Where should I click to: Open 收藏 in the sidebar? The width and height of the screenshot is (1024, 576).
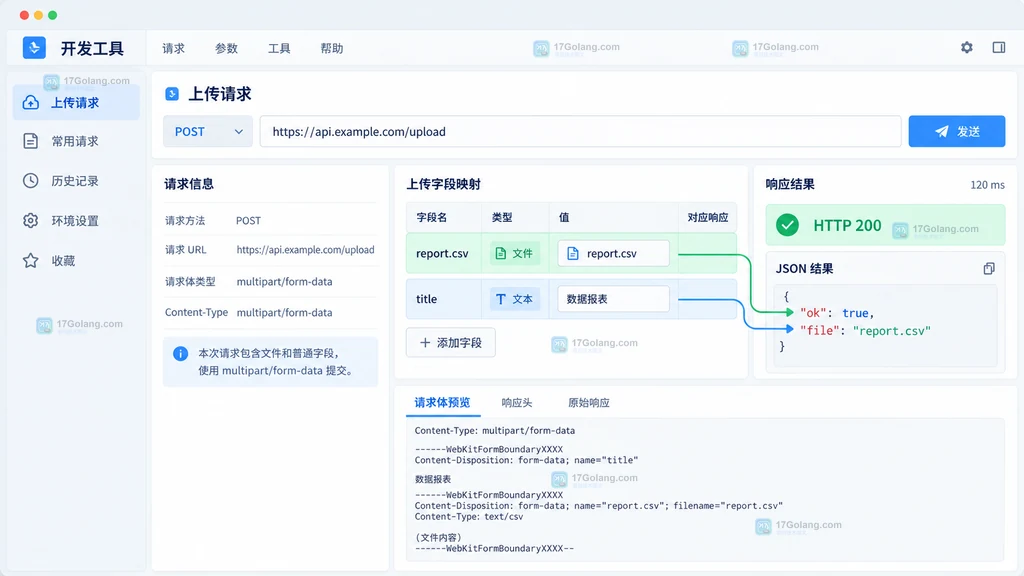click(76, 261)
